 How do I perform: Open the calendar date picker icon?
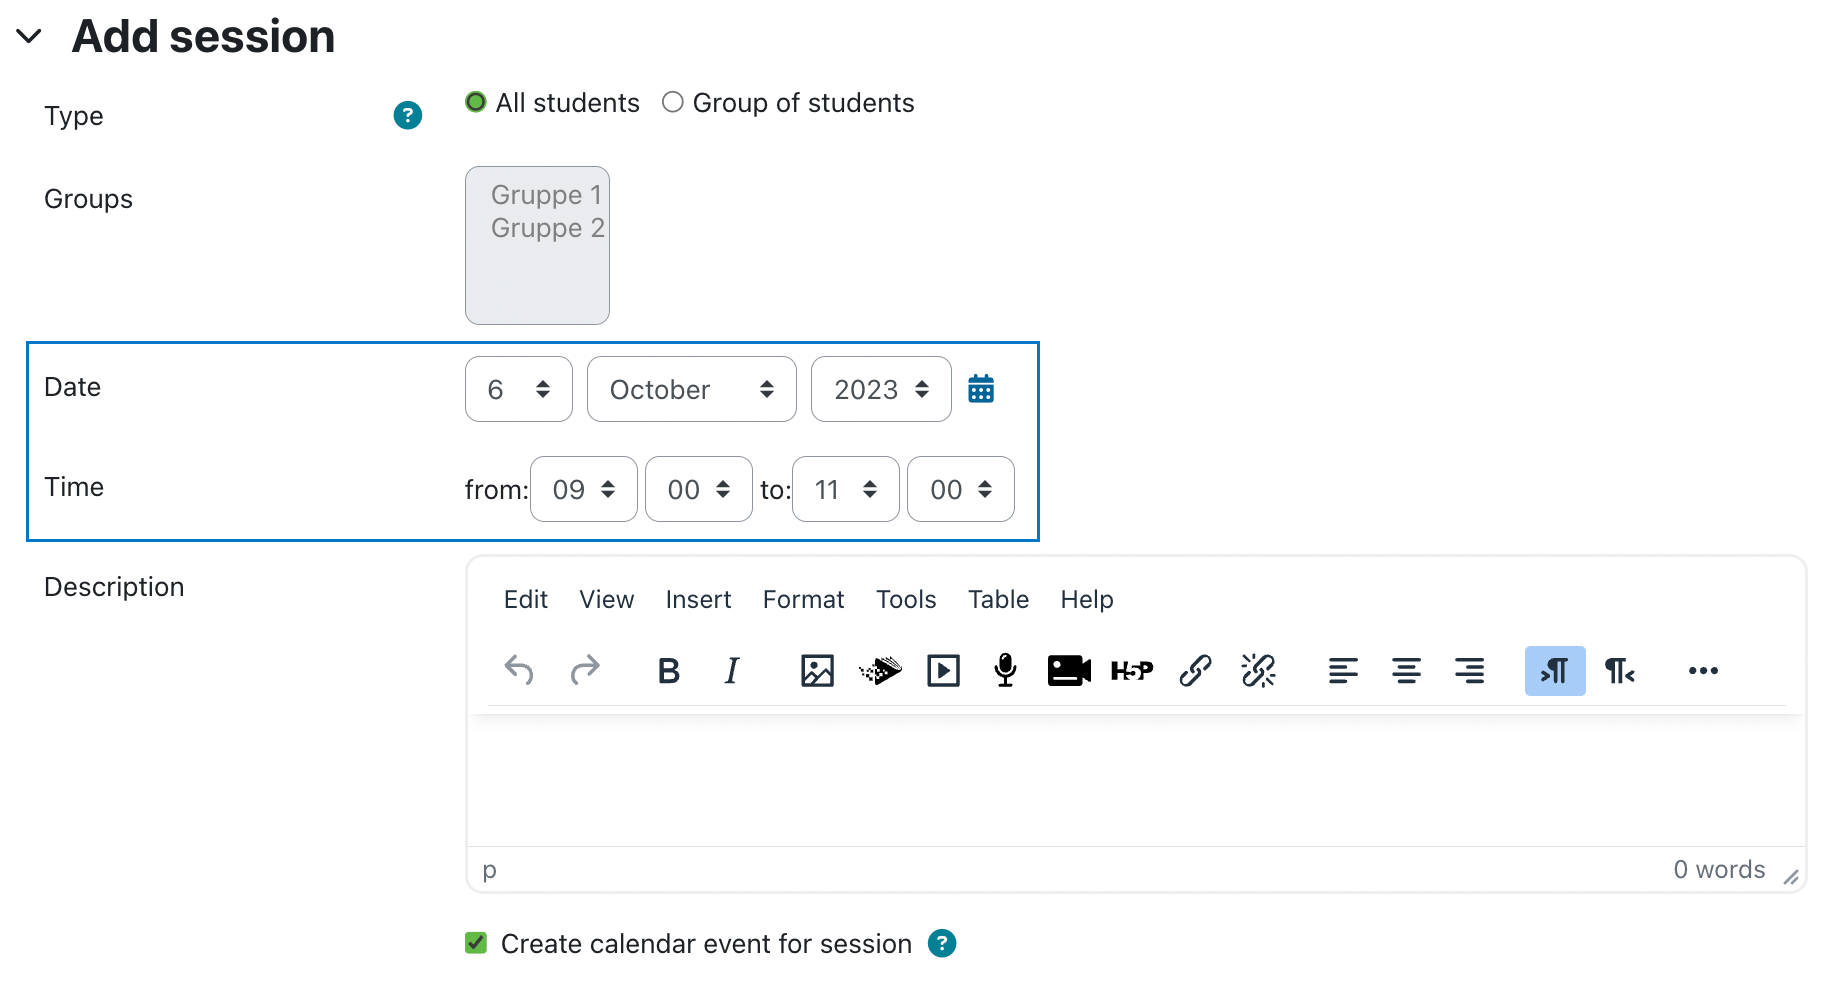pos(981,389)
